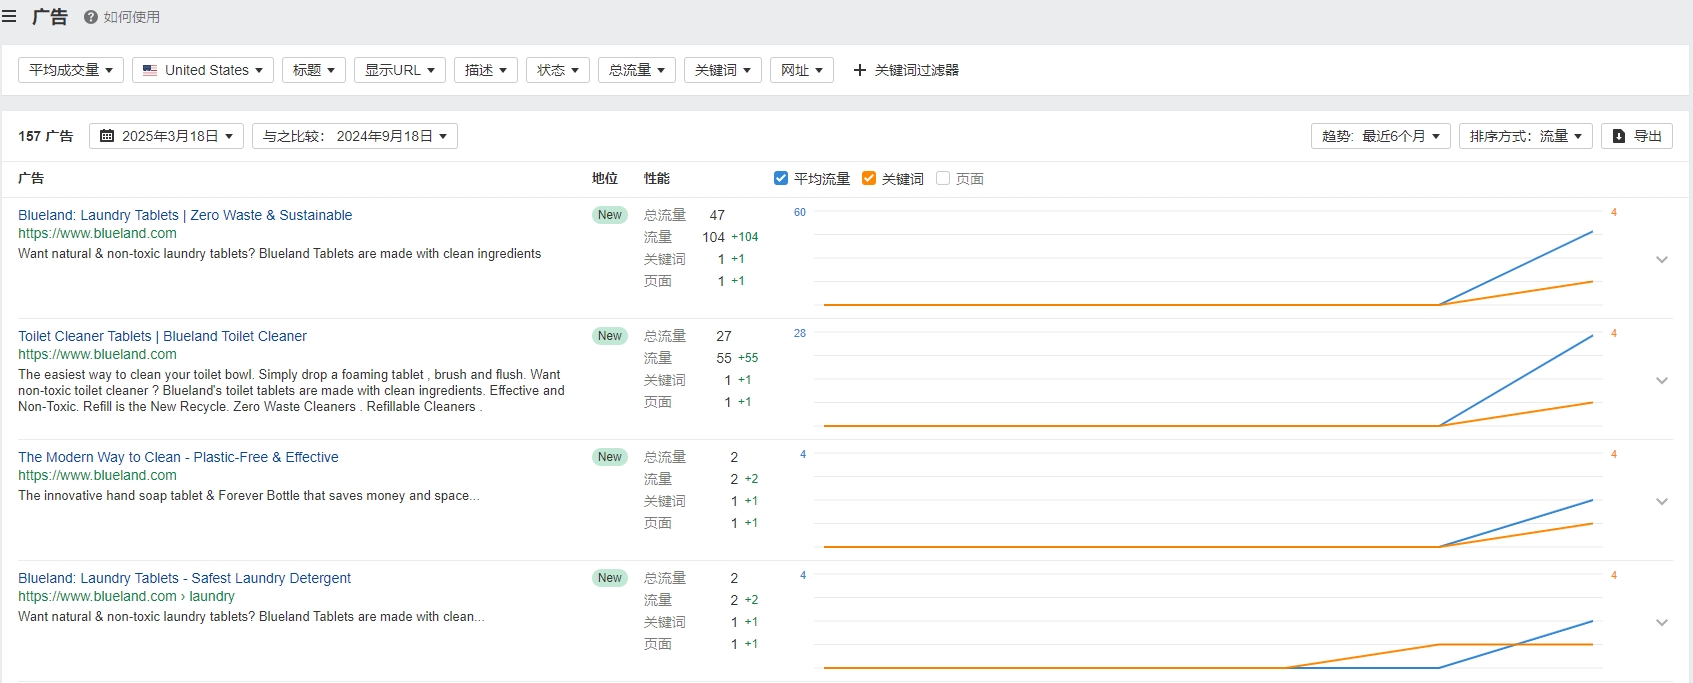The height and width of the screenshot is (683, 1693).
Task: Click New badge on Safest Laundry Detergent row
Action: point(610,578)
